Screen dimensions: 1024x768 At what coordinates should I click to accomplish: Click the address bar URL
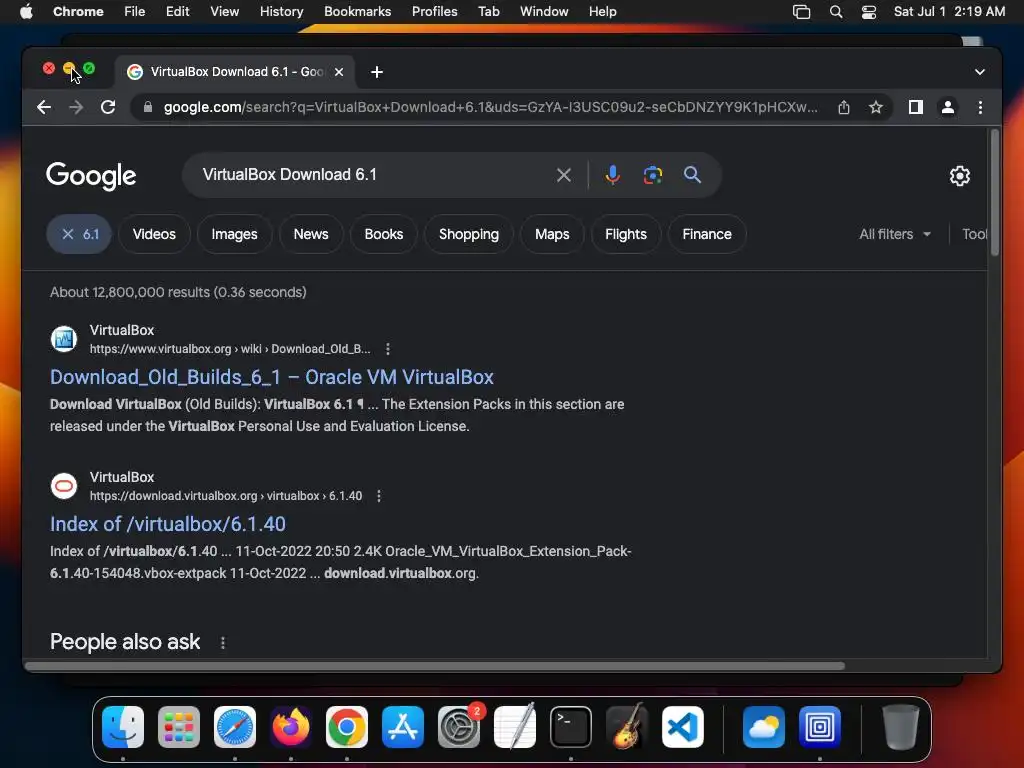[490, 107]
